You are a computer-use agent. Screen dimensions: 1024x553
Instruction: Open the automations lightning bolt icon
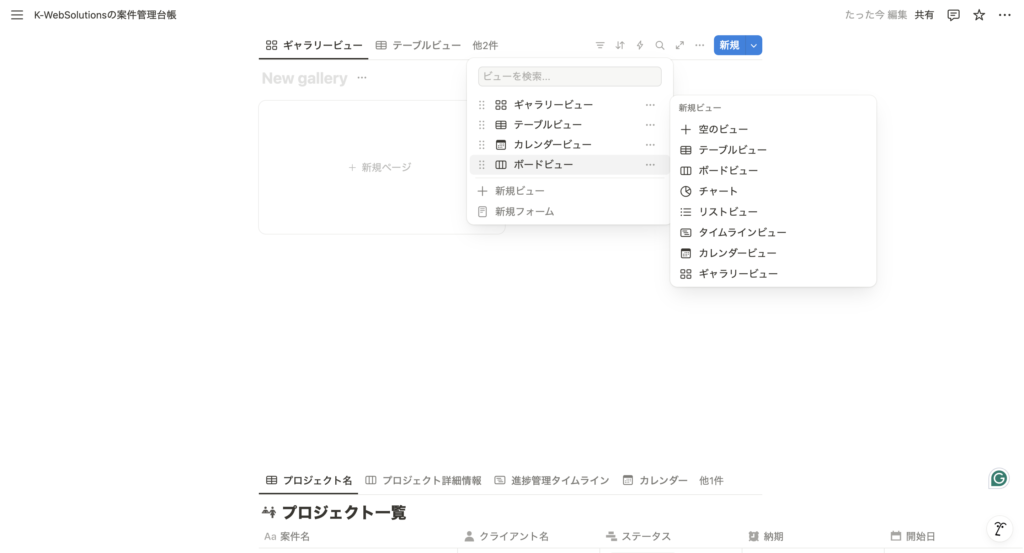pos(640,45)
